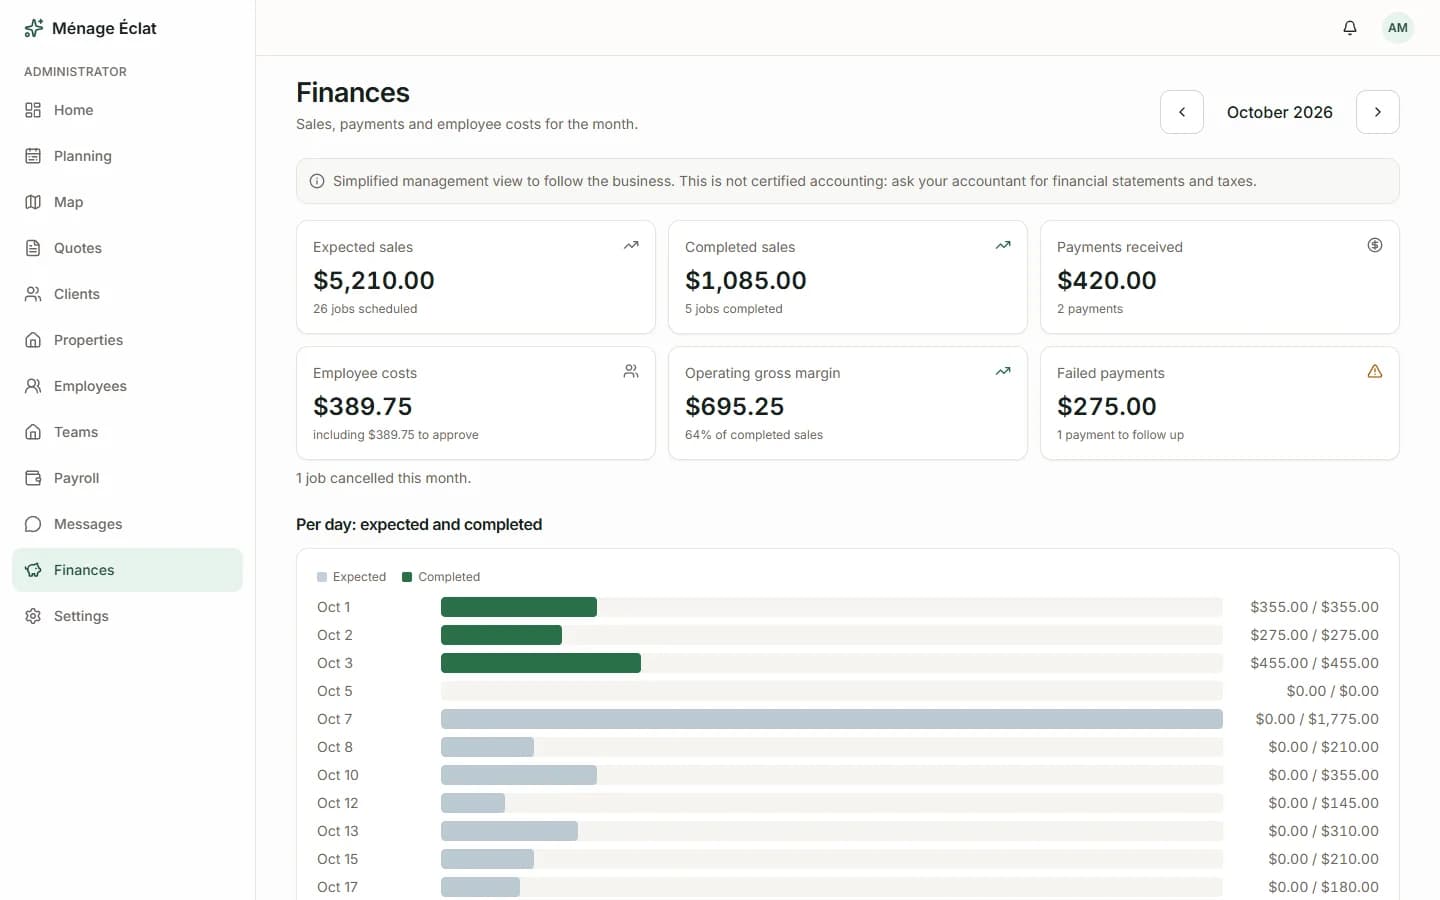Image resolution: width=1440 pixels, height=900 pixels.
Task: Open the Payroll section
Action: point(127,478)
